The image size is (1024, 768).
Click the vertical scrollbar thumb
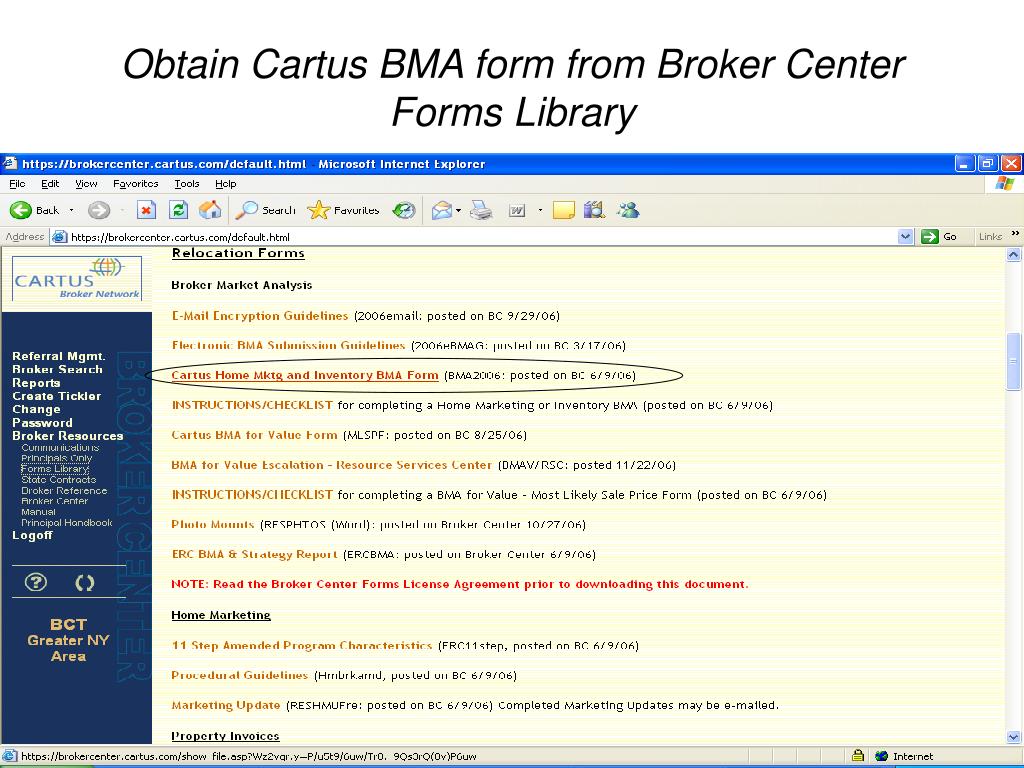pyautogui.click(x=1013, y=361)
